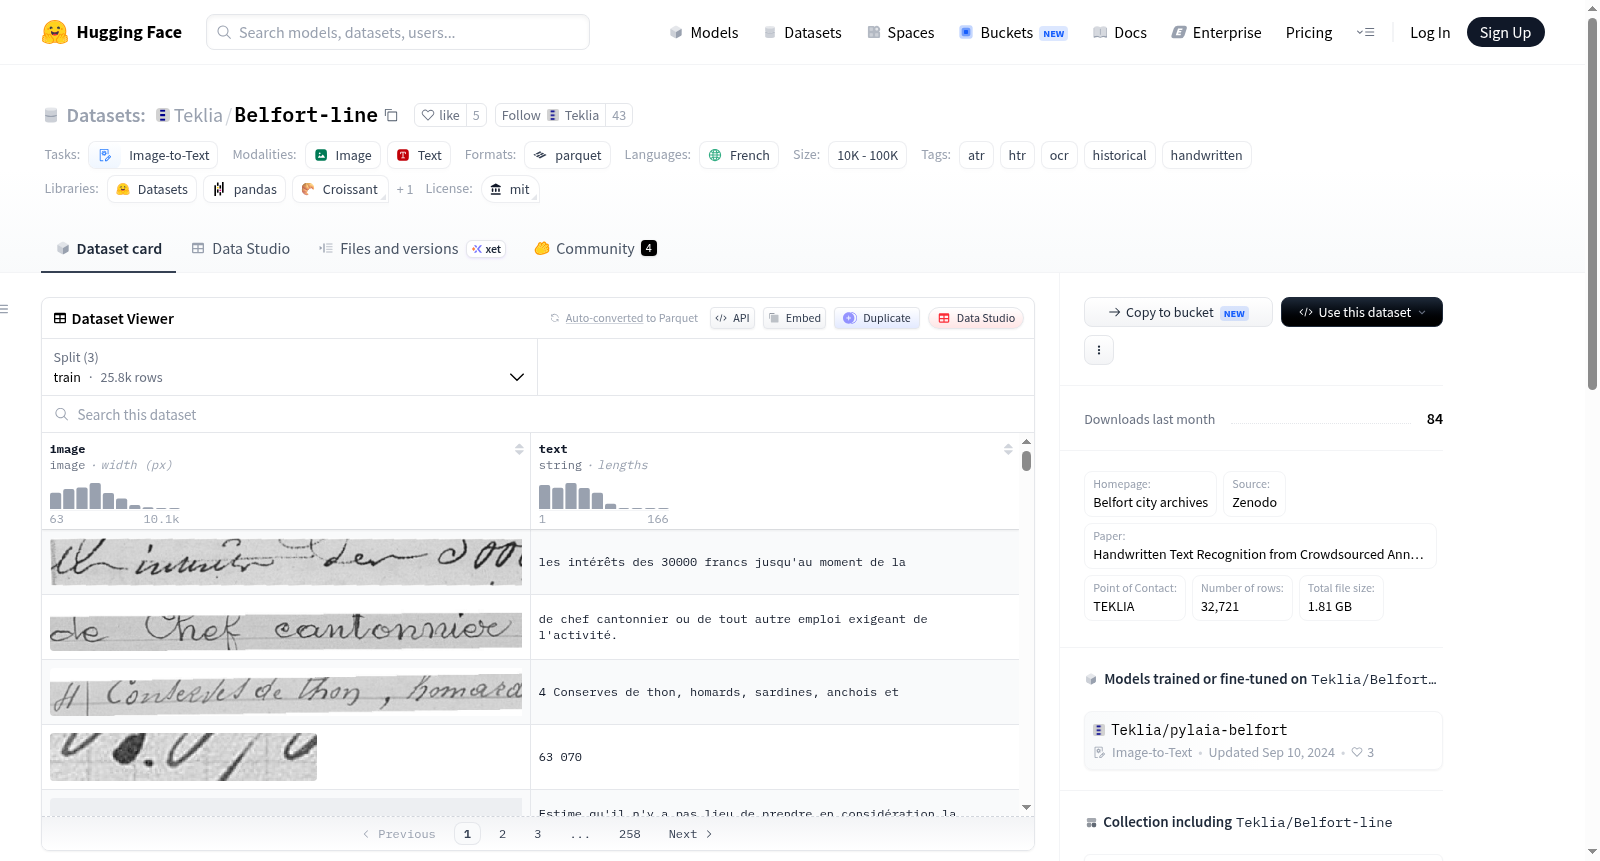
Task: Click the Hugging Face logo icon
Action: click(55, 32)
